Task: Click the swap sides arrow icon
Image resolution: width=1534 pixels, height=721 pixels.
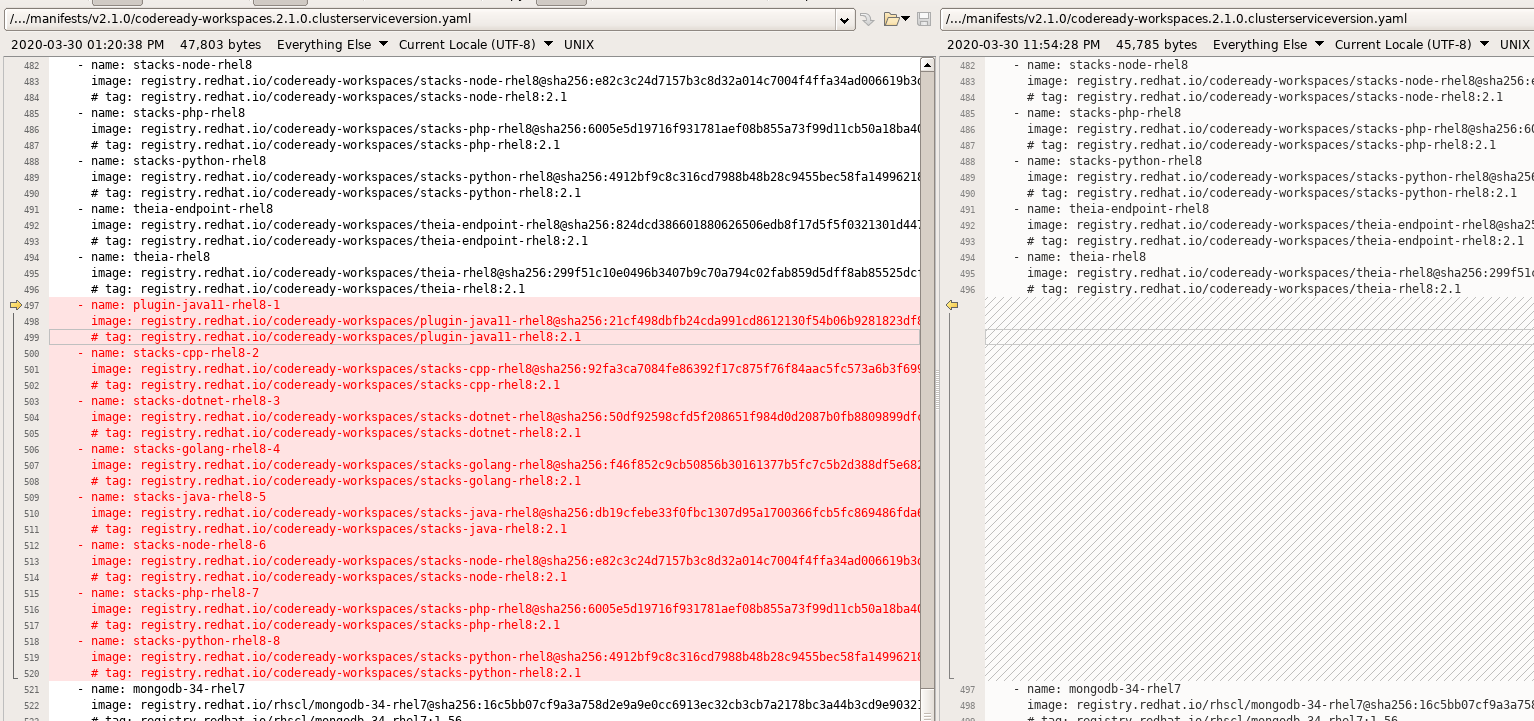Action: [x=867, y=19]
